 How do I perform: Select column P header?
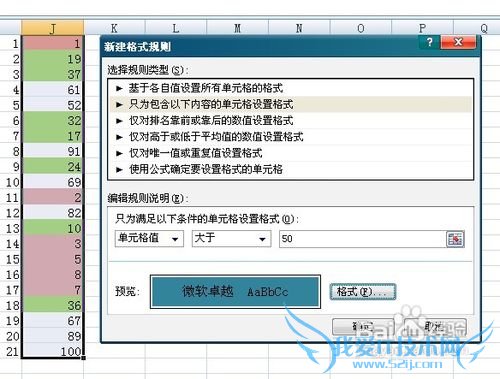pos(422,28)
